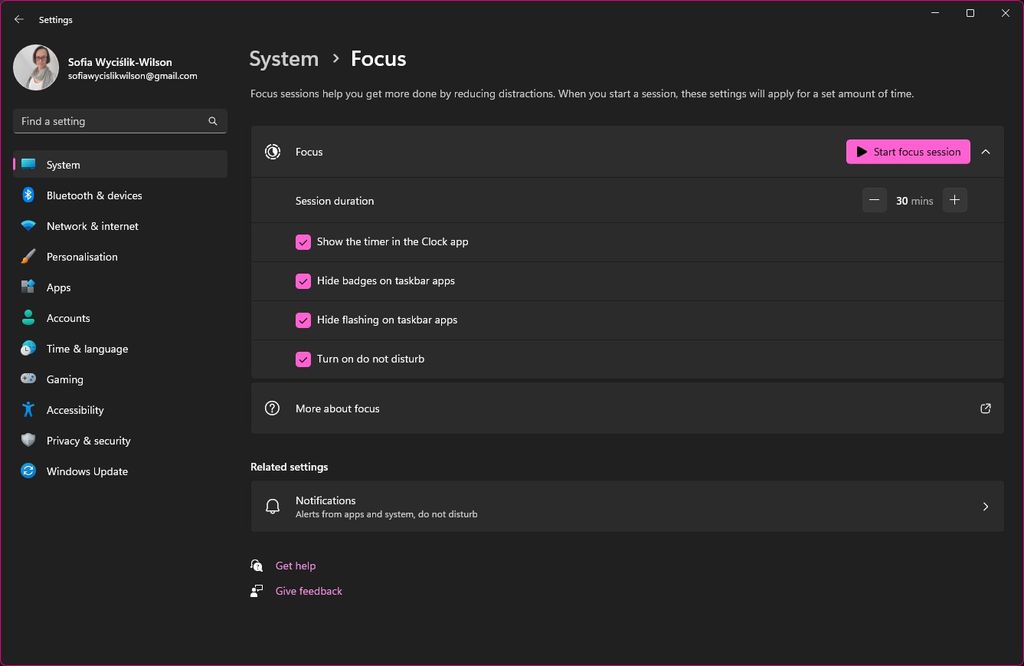The width and height of the screenshot is (1024, 666).
Task: Click the Personalisation brush icon
Action: 27,256
